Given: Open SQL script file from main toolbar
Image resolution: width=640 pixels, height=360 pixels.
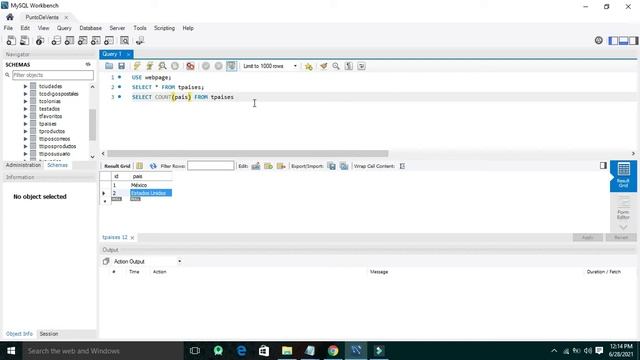Looking at the screenshot, I should 24,40.
